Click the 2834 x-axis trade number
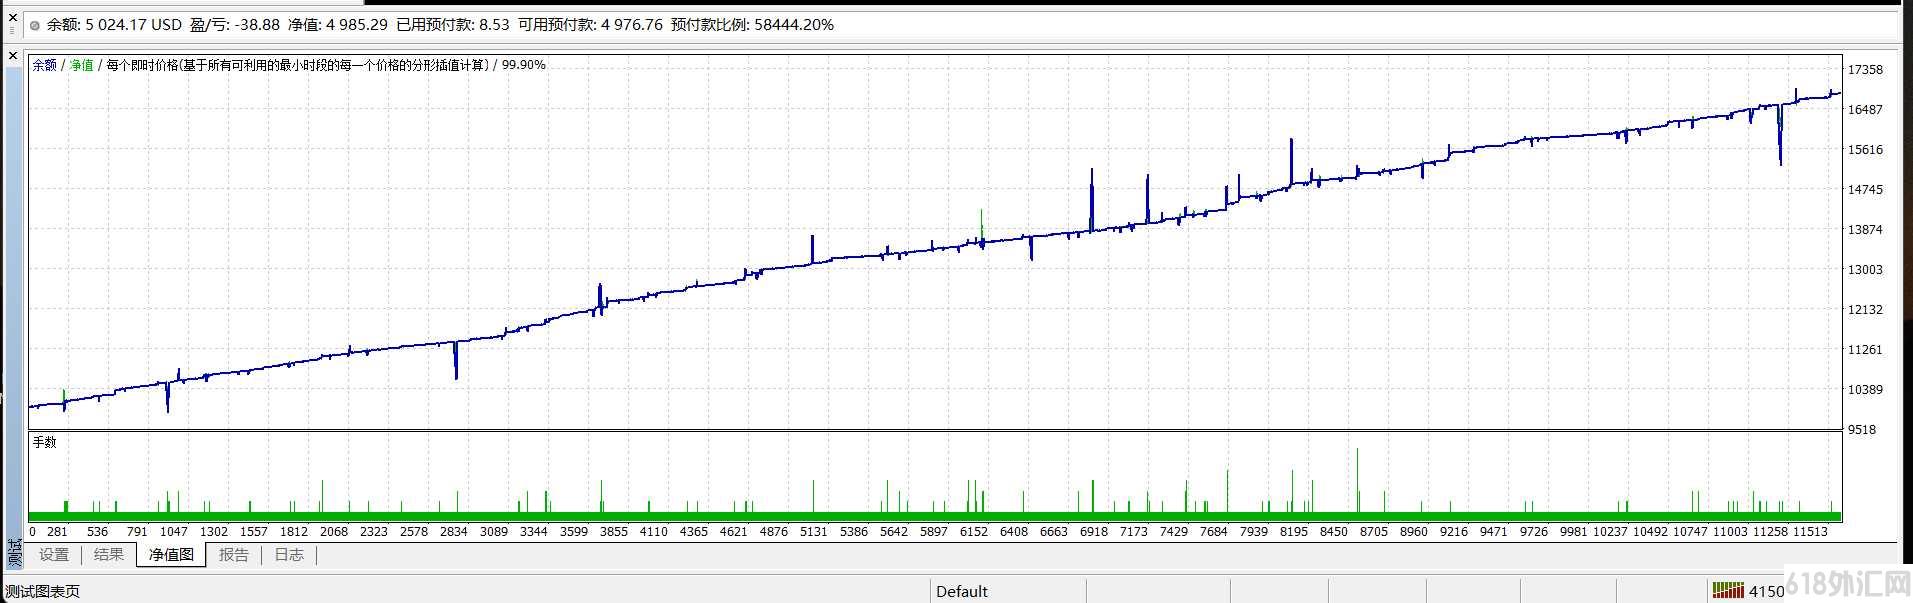This screenshot has height=603, width=1913. 454,532
